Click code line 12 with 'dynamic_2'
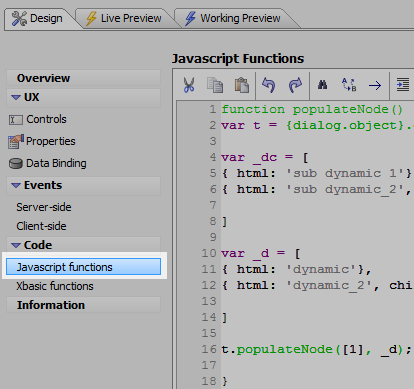414x389 pixels. pos(317,285)
